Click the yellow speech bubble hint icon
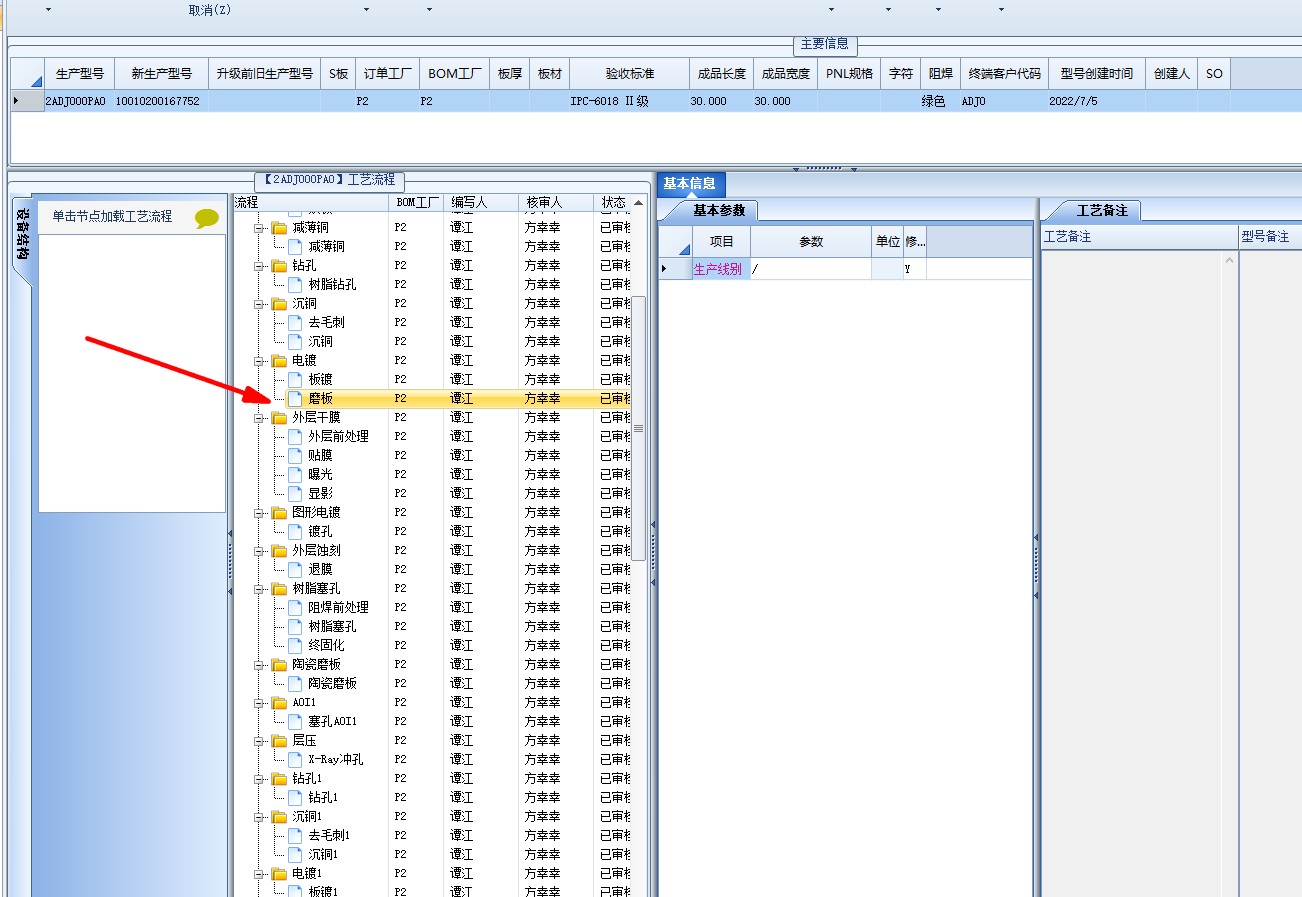The image size is (1302, 897). click(207, 218)
